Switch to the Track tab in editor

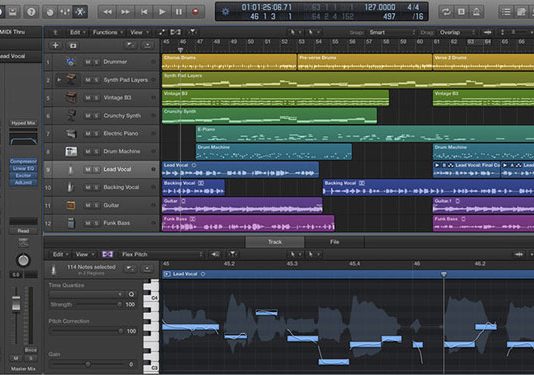point(274,242)
